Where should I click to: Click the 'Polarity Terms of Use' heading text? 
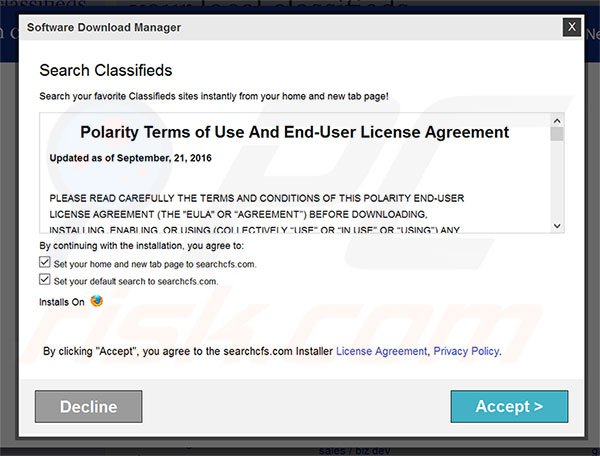tap(294, 132)
